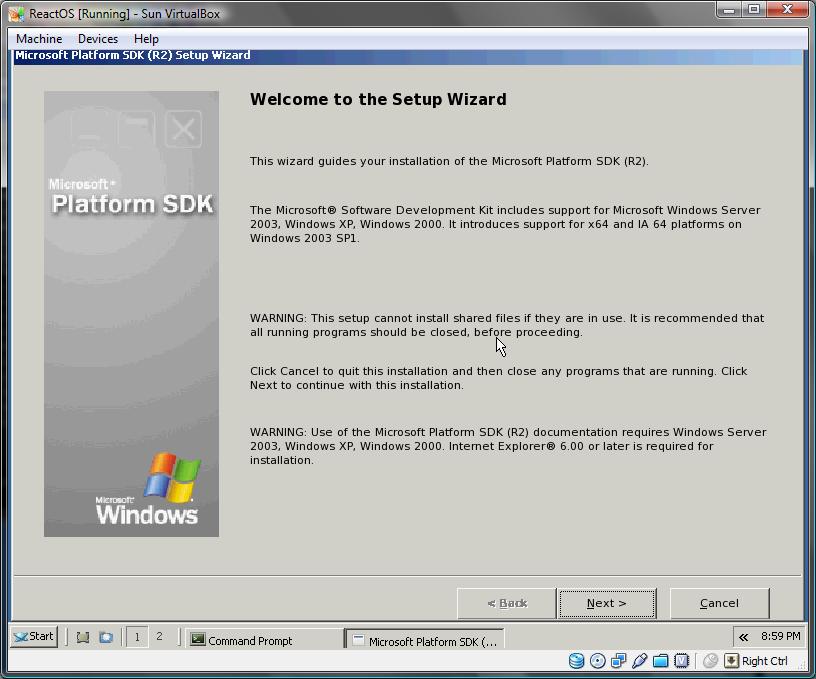Switch to Command Prompt taskbar item
The width and height of the screenshot is (816, 679).
[x=264, y=641]
